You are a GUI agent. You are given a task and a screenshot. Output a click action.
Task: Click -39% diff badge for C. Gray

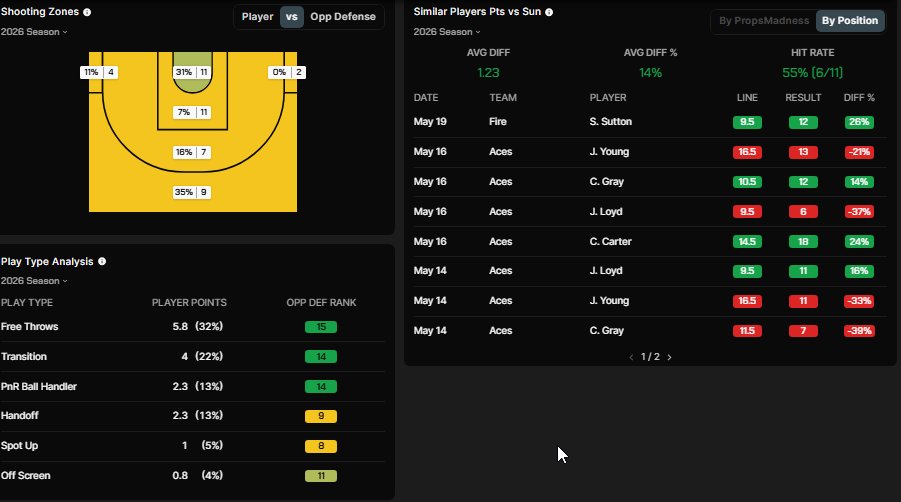(x=859, y=331)
